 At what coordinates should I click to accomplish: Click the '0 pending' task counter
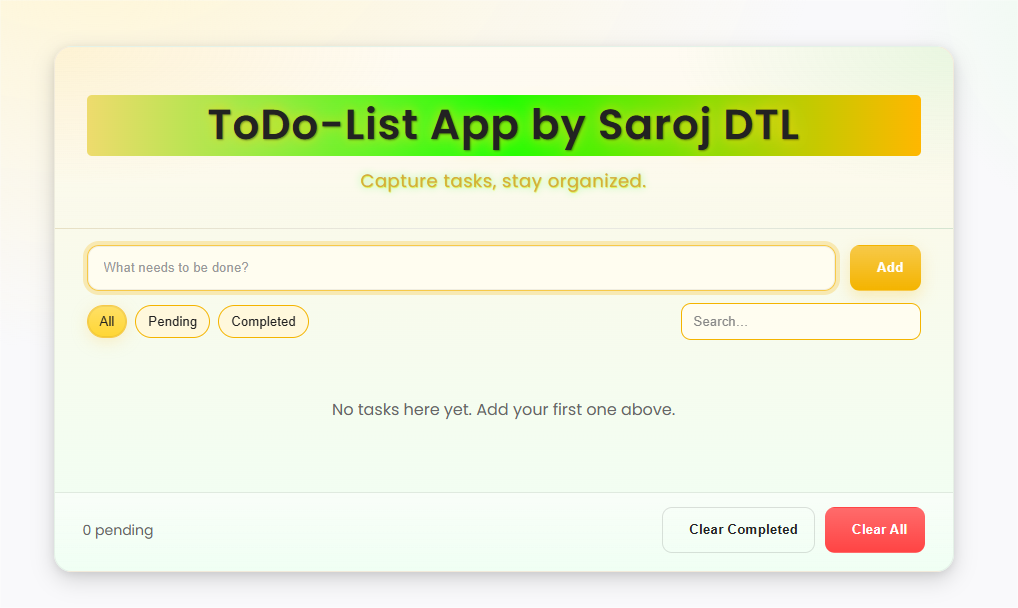coord(118,529)
